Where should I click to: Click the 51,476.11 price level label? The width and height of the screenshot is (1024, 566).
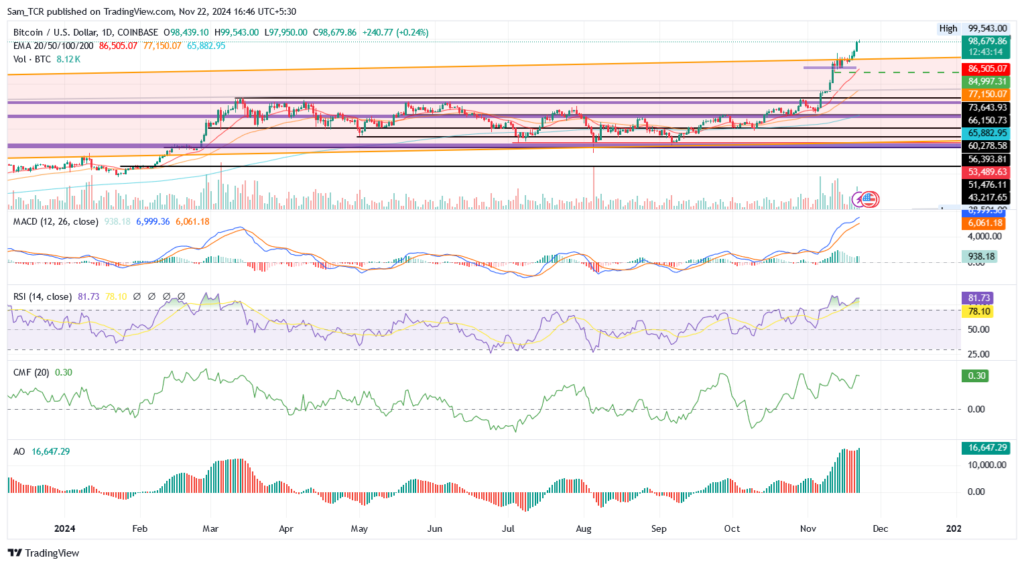[987, 185]
